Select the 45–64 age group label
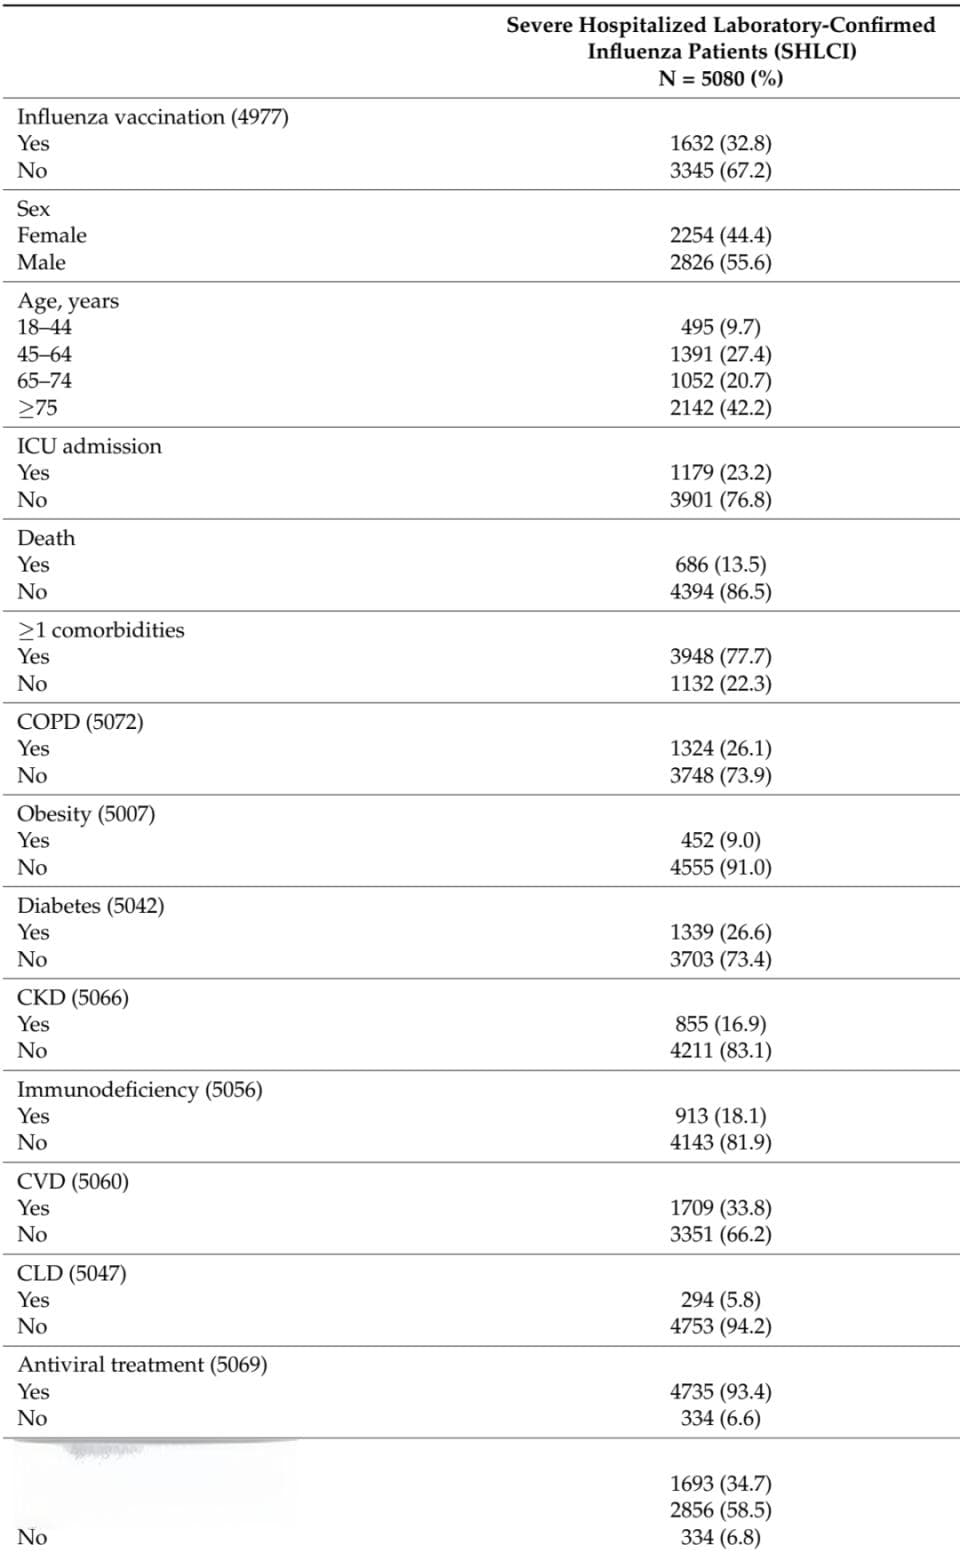This screenshot has height=1553, width=960. (x=44, y=354)
